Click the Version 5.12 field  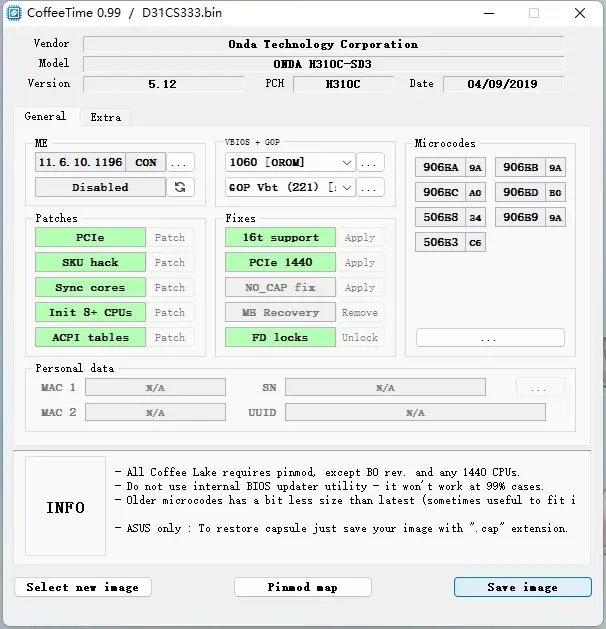[x=163, y=84]
